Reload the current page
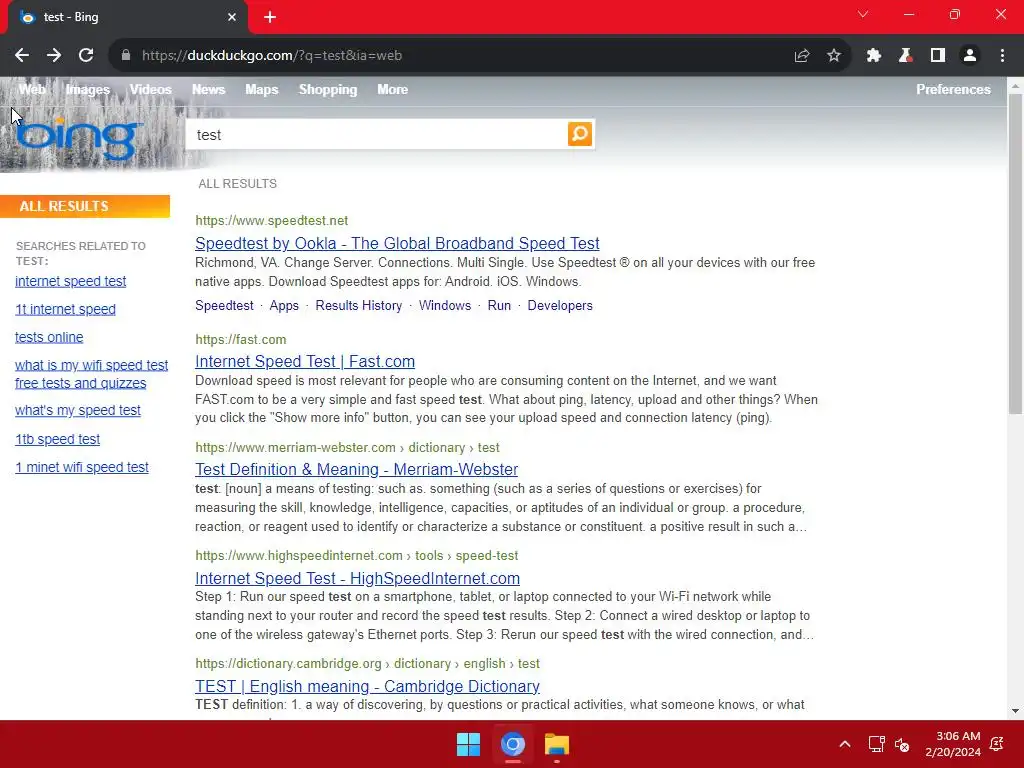Screen dimensions: 1024x768 click(86, 56)
